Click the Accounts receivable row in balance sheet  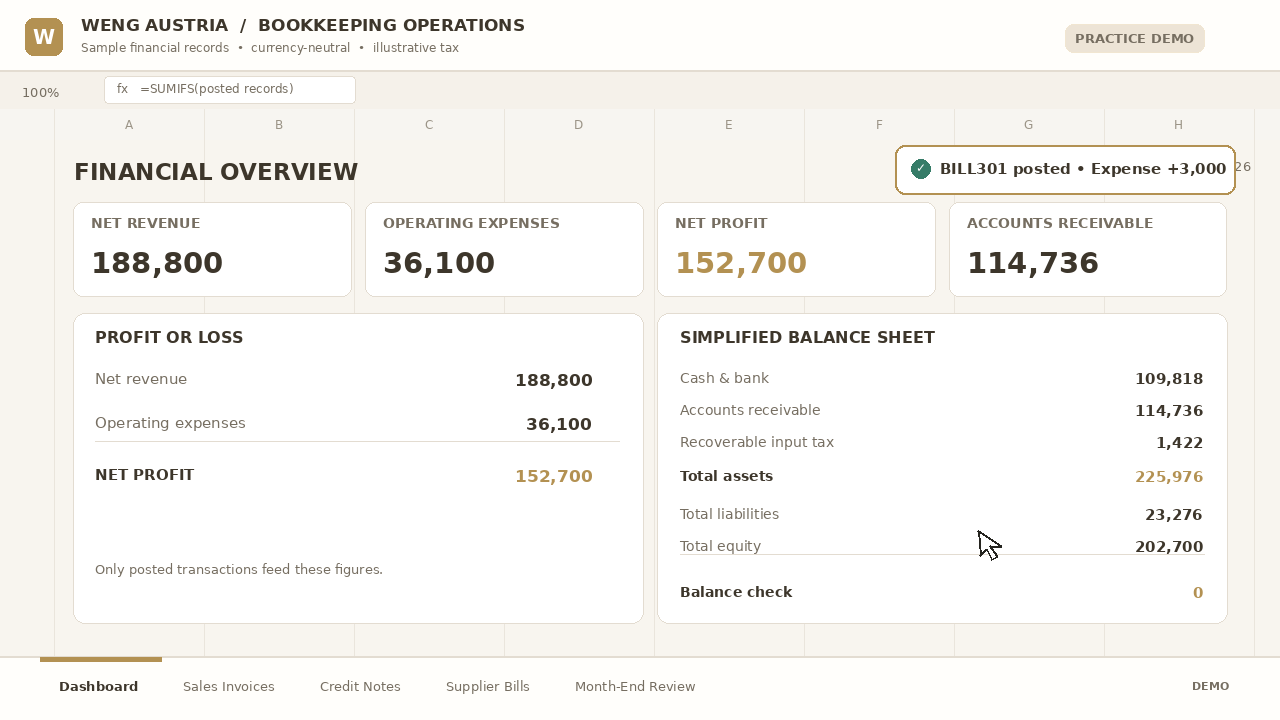(x=942, y=411)
